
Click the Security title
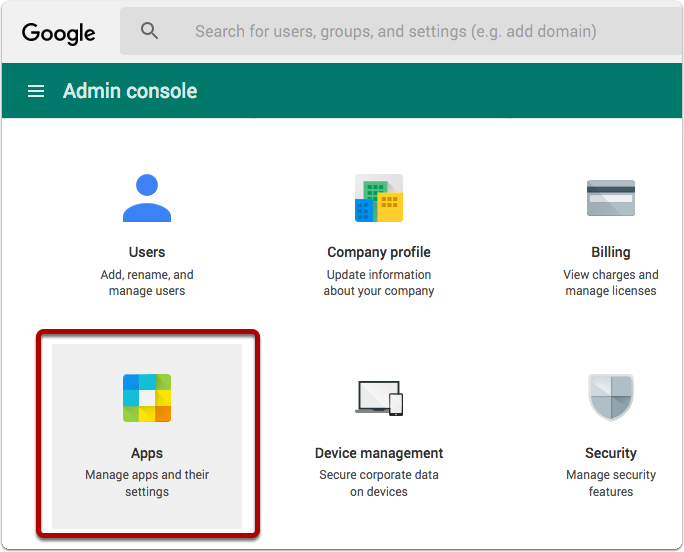(x=611, y=453)
